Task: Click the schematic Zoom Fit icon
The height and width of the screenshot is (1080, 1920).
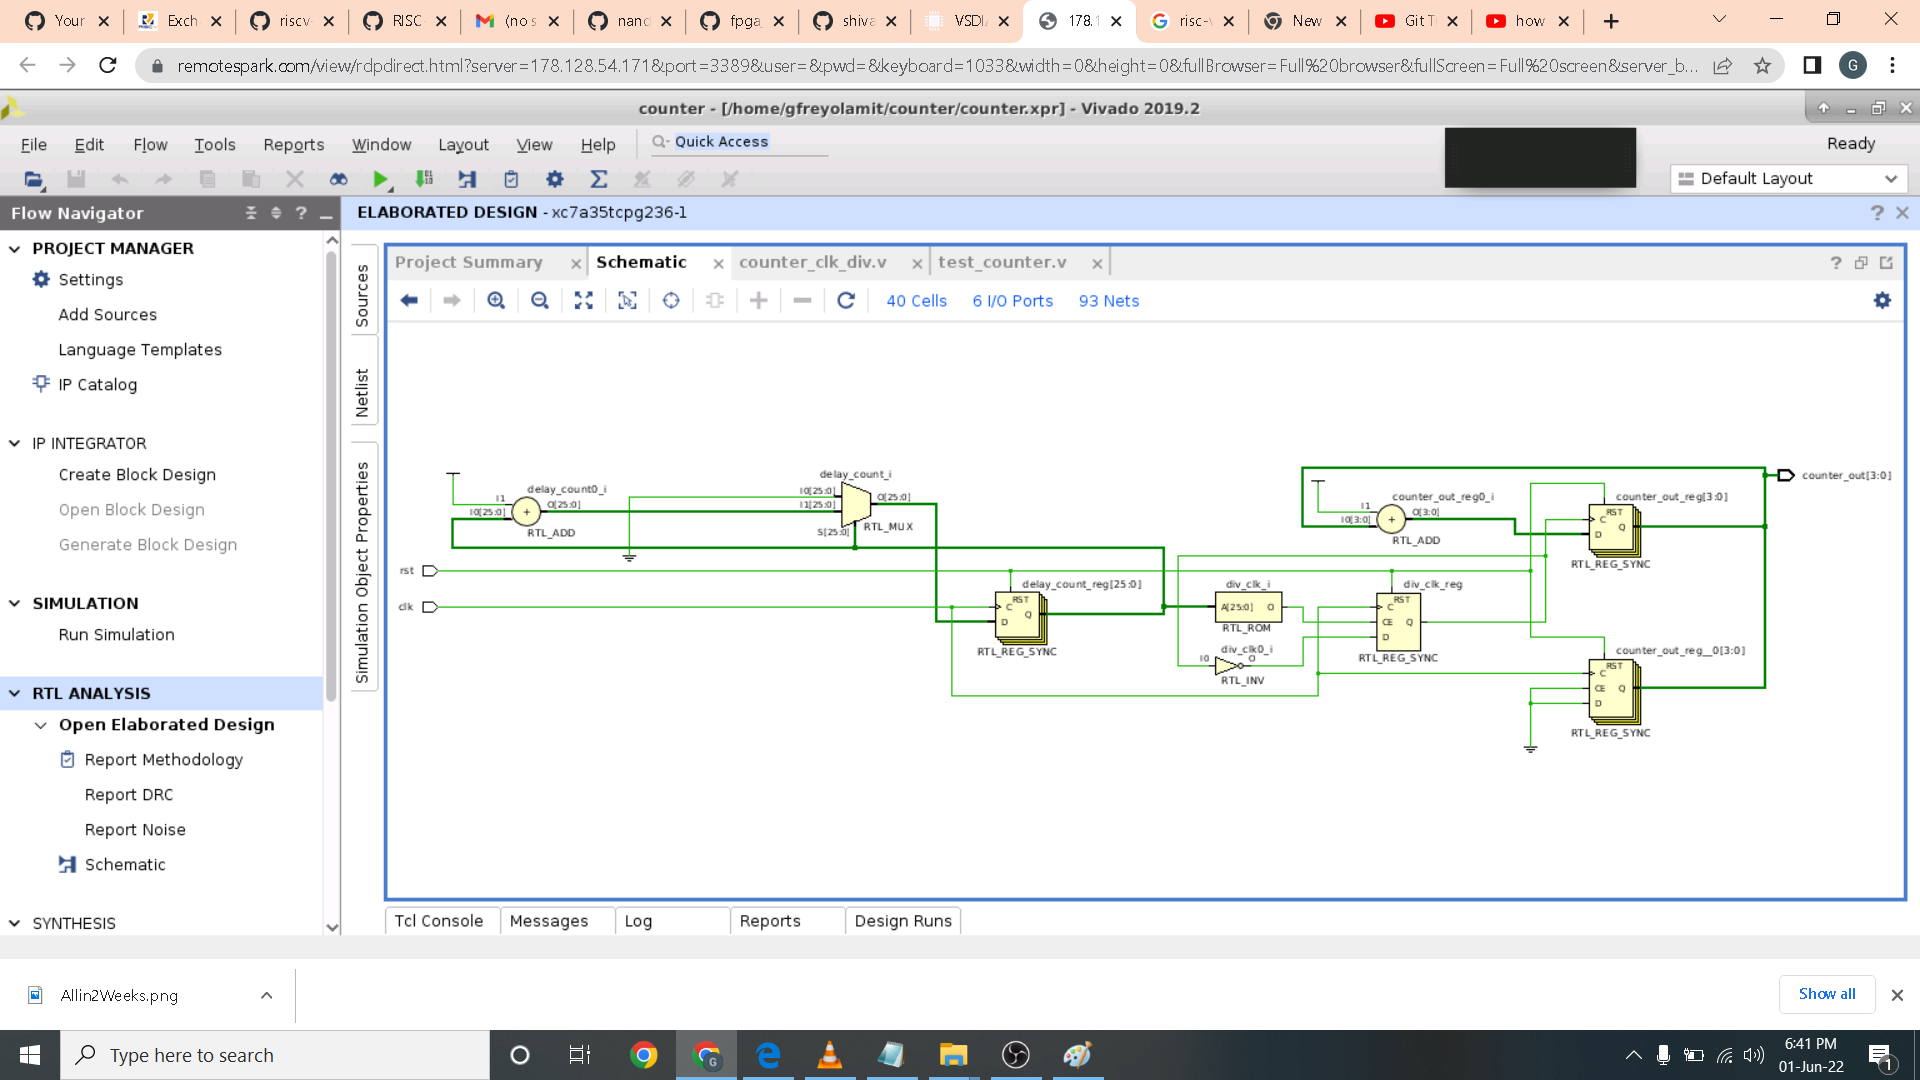Action: coord(584,301)
